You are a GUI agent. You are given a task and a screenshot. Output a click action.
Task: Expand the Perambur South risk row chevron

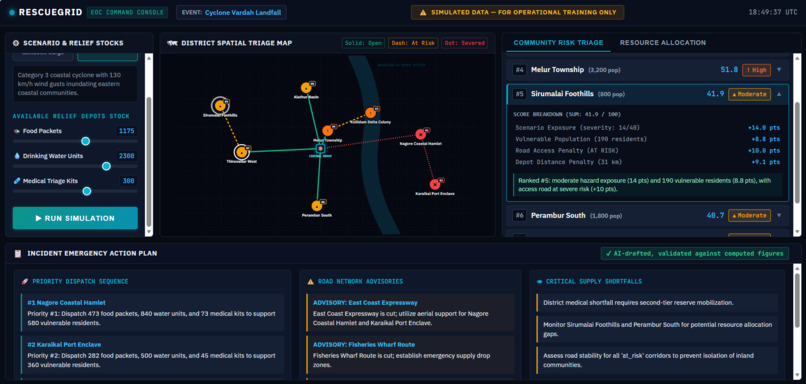779,215
